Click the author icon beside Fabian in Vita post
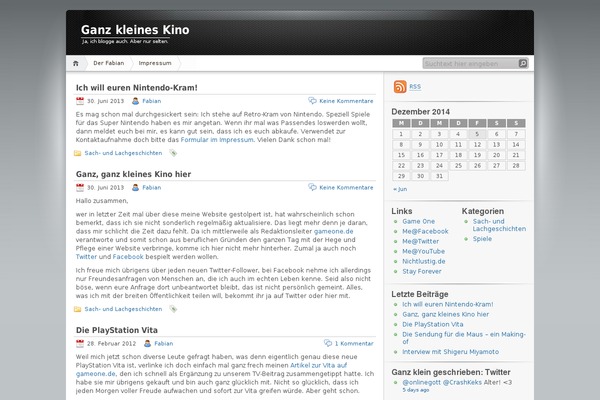Image resolution: width=600 pixels, height=400 pixels. pos(147,343)
